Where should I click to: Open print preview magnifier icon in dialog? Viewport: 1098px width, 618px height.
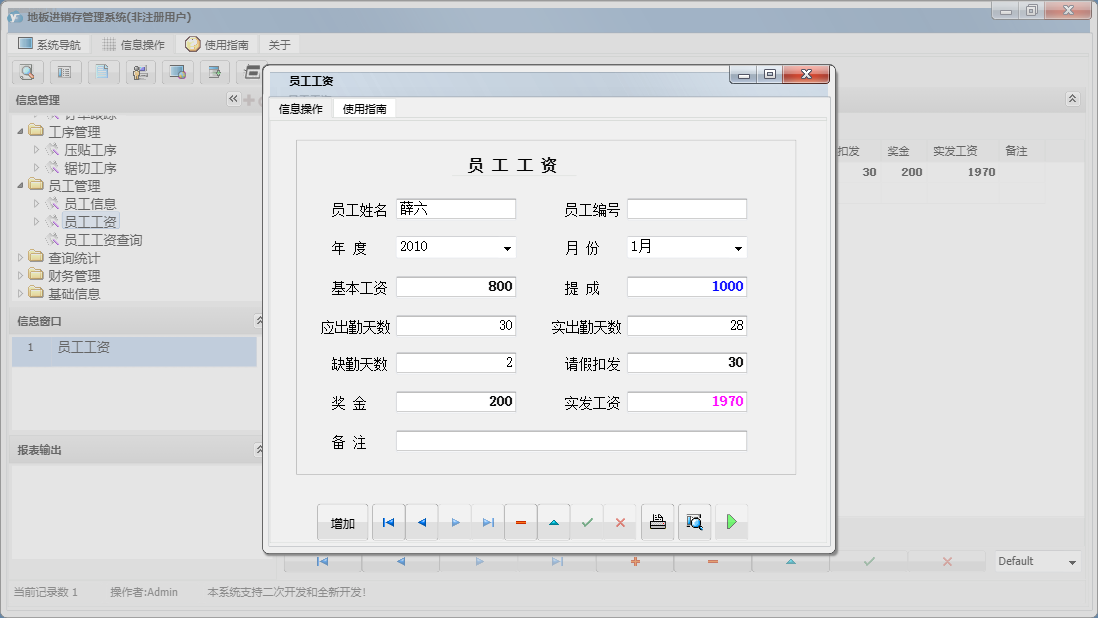point(695,522)
